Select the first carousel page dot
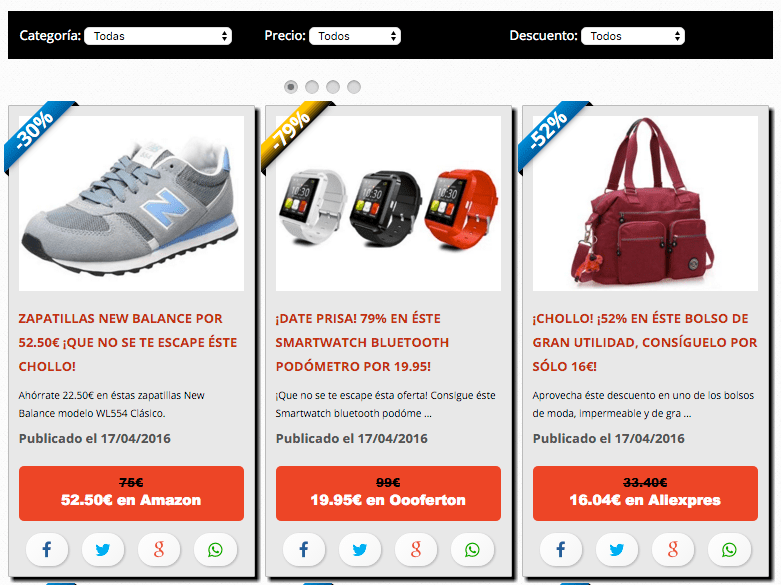 tap(291, 87)
